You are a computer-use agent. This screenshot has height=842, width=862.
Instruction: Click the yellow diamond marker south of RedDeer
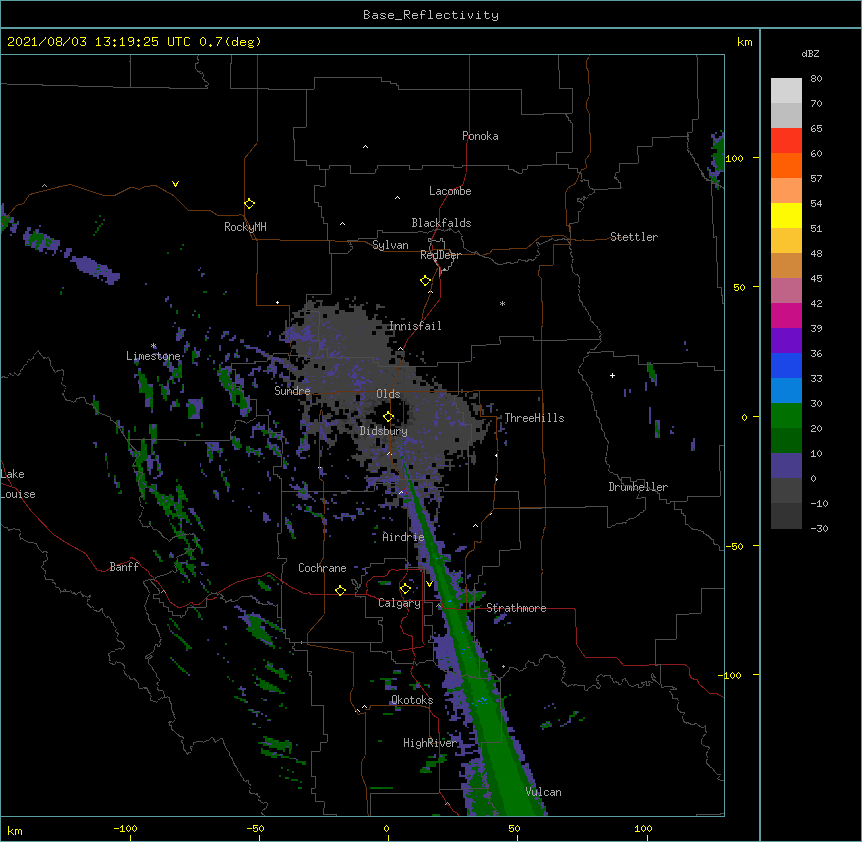[x=425, y=281]
